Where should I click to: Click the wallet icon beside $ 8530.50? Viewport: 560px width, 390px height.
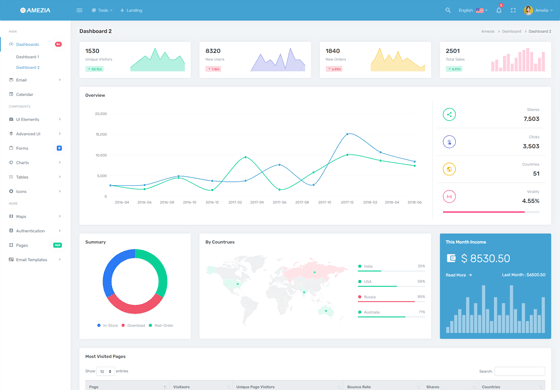451,258
